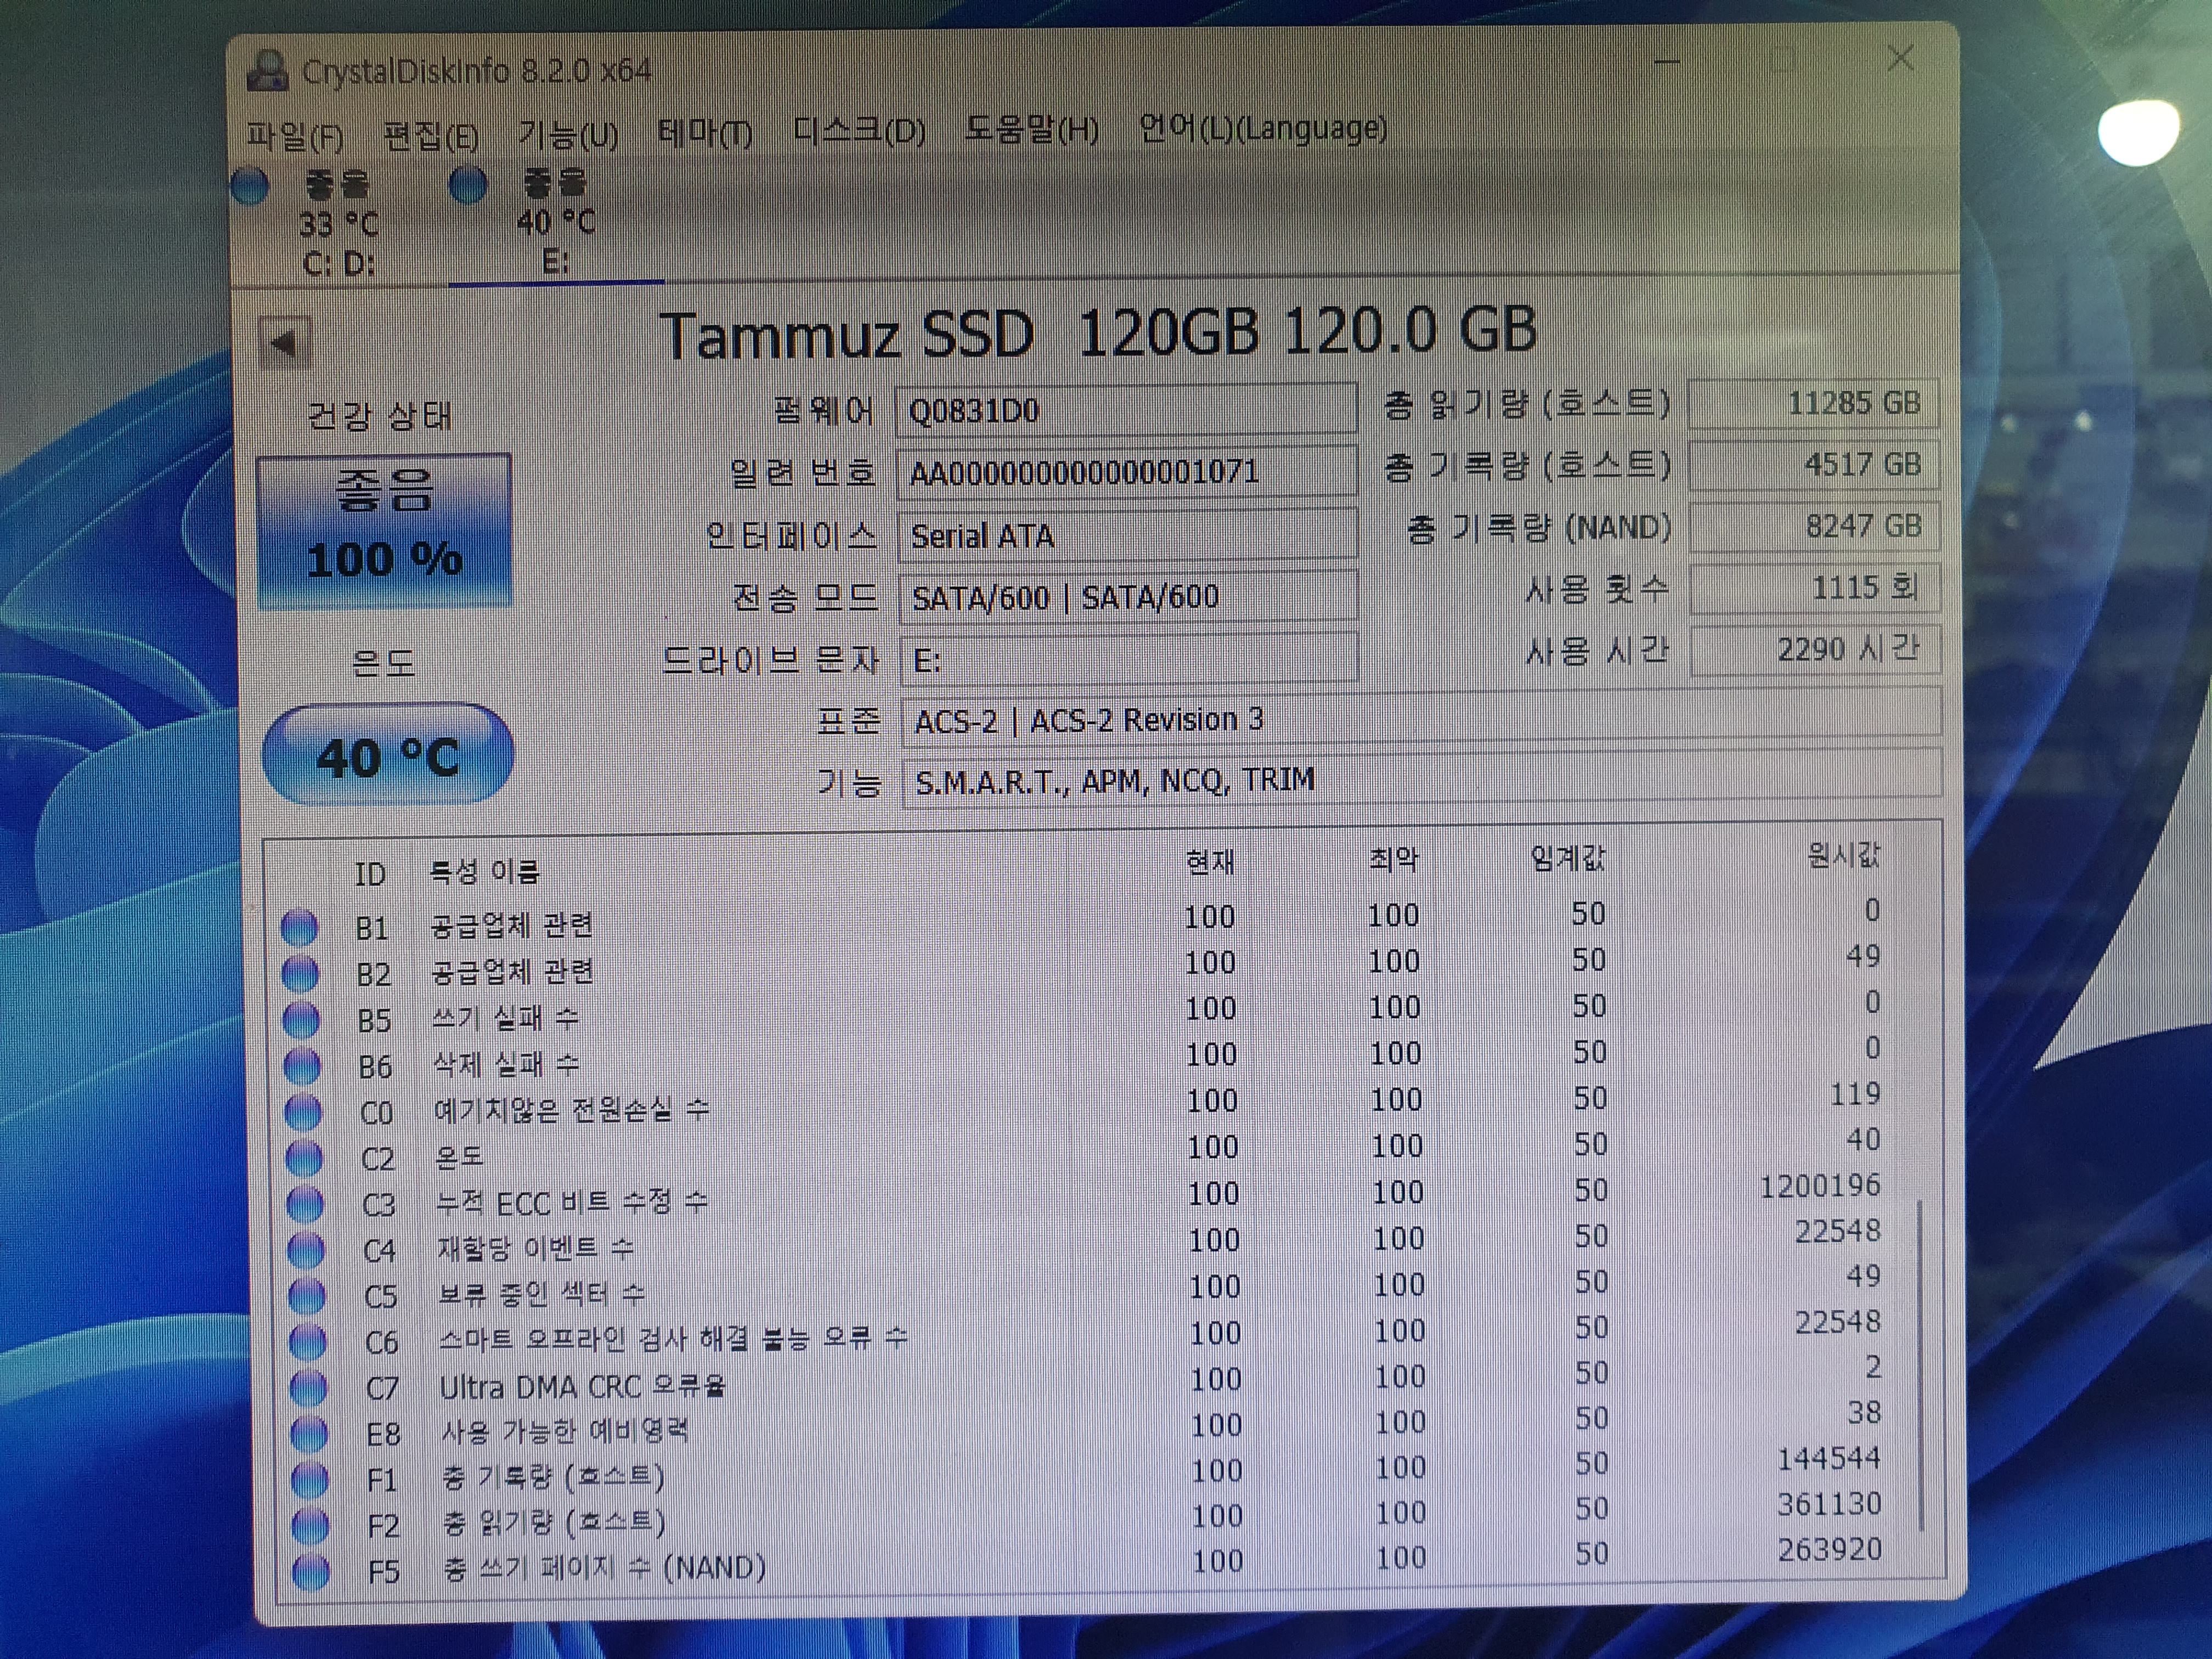Click the 특성 이름 column header
The width and height of the screenshot is (2212, 1659).
tap(485, 872)
